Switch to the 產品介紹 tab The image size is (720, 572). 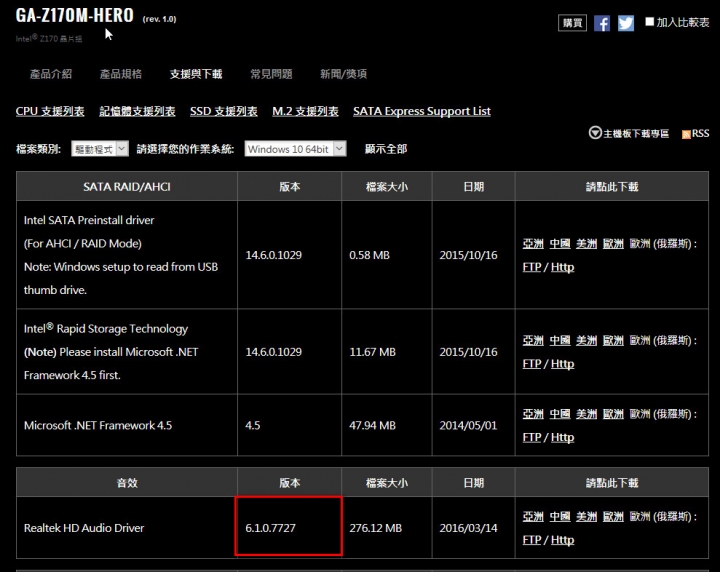point(51,74)
